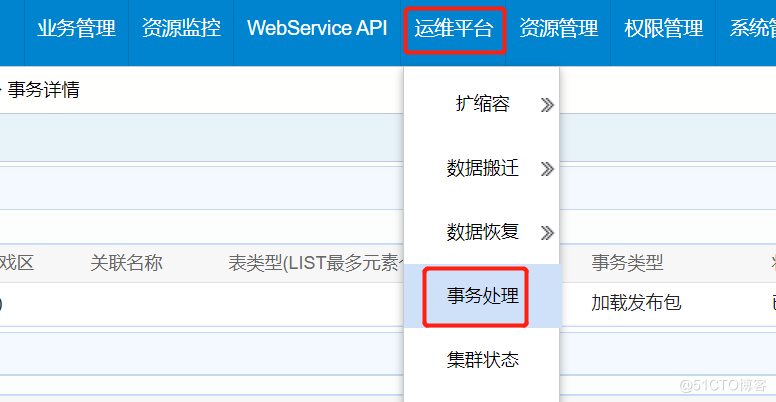Expand the 扩缩容 submenu double-chevron arrow
This screenshot has width=776, height=402.
[546, 105]
